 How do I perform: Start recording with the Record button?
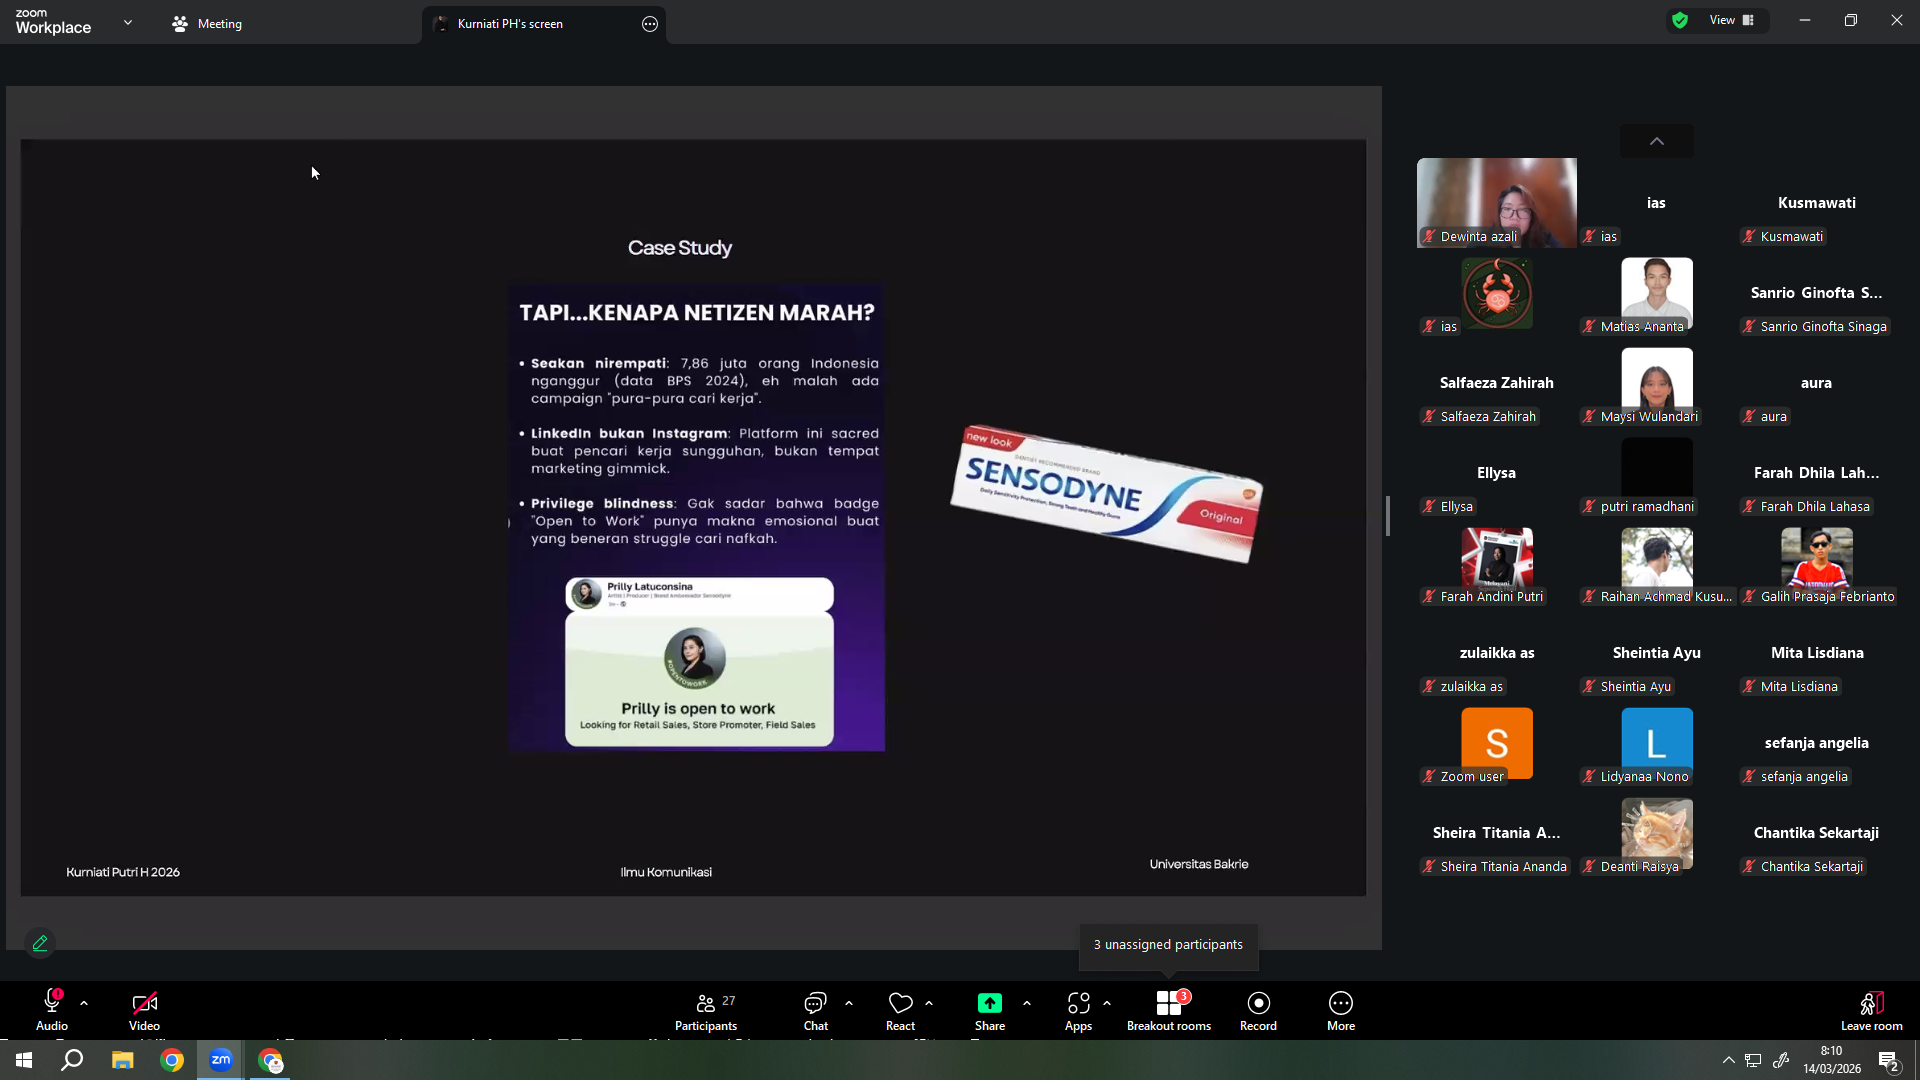tap(1258, 1010)
